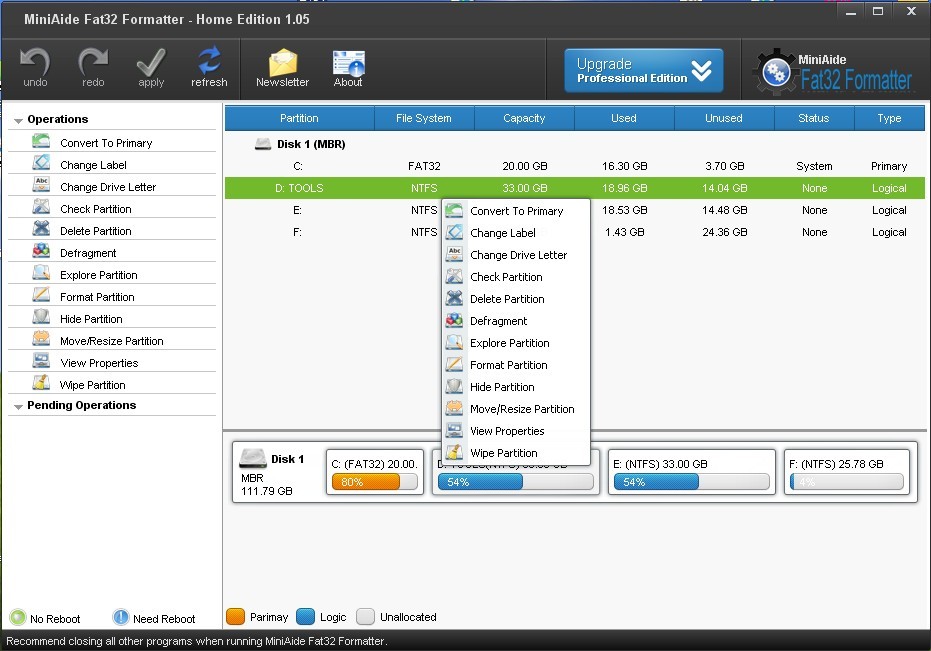Click the C: (FAT32) 80% usage bar
This screenshot has height=651, width=931.
click(375, 482)
